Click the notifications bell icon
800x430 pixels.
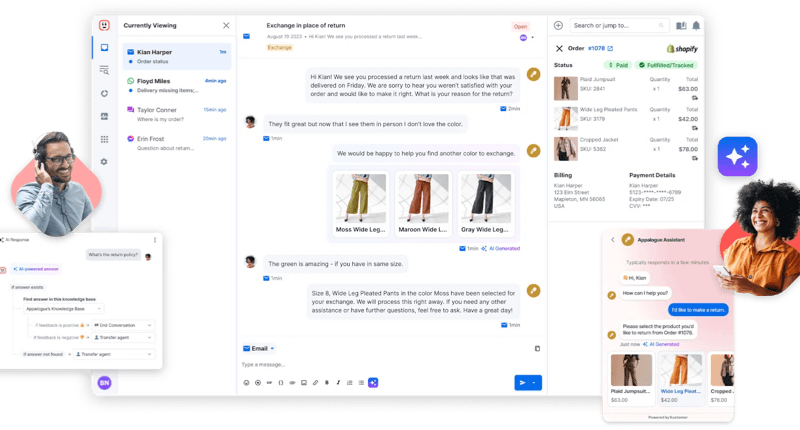point(695,26)
